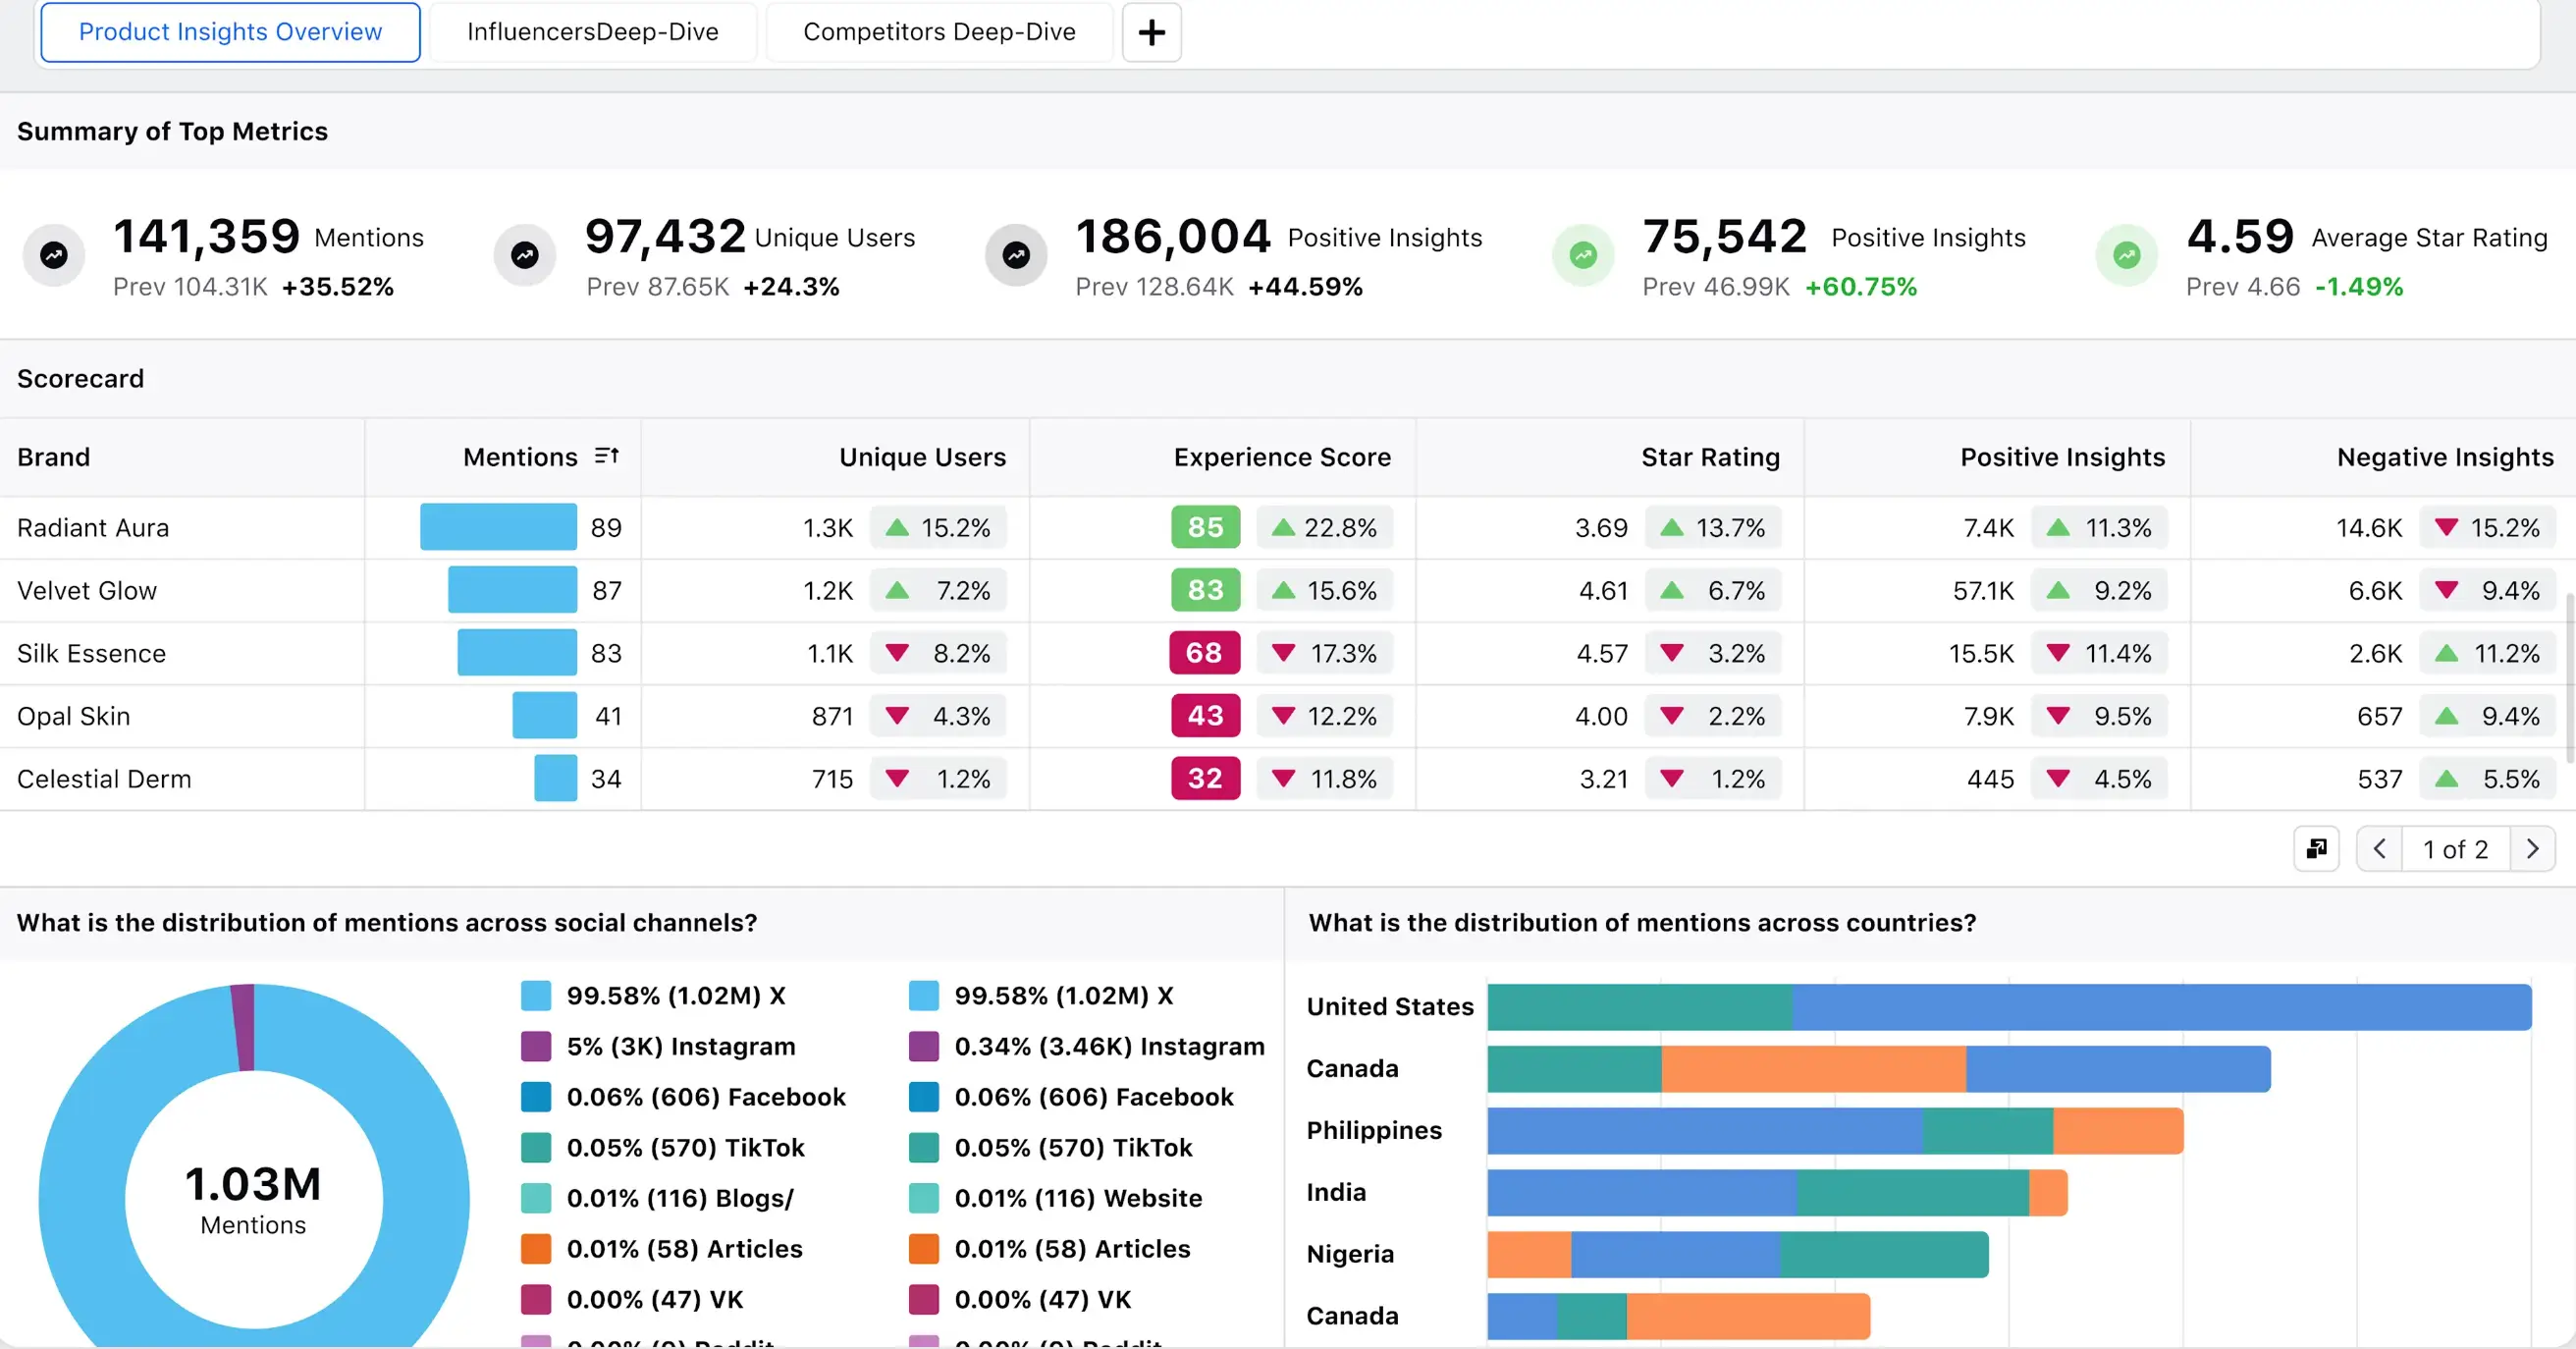Click the green trend icon beside 75,542
Screen dimensions: 2576x1349
click(x=1583, y=256)
